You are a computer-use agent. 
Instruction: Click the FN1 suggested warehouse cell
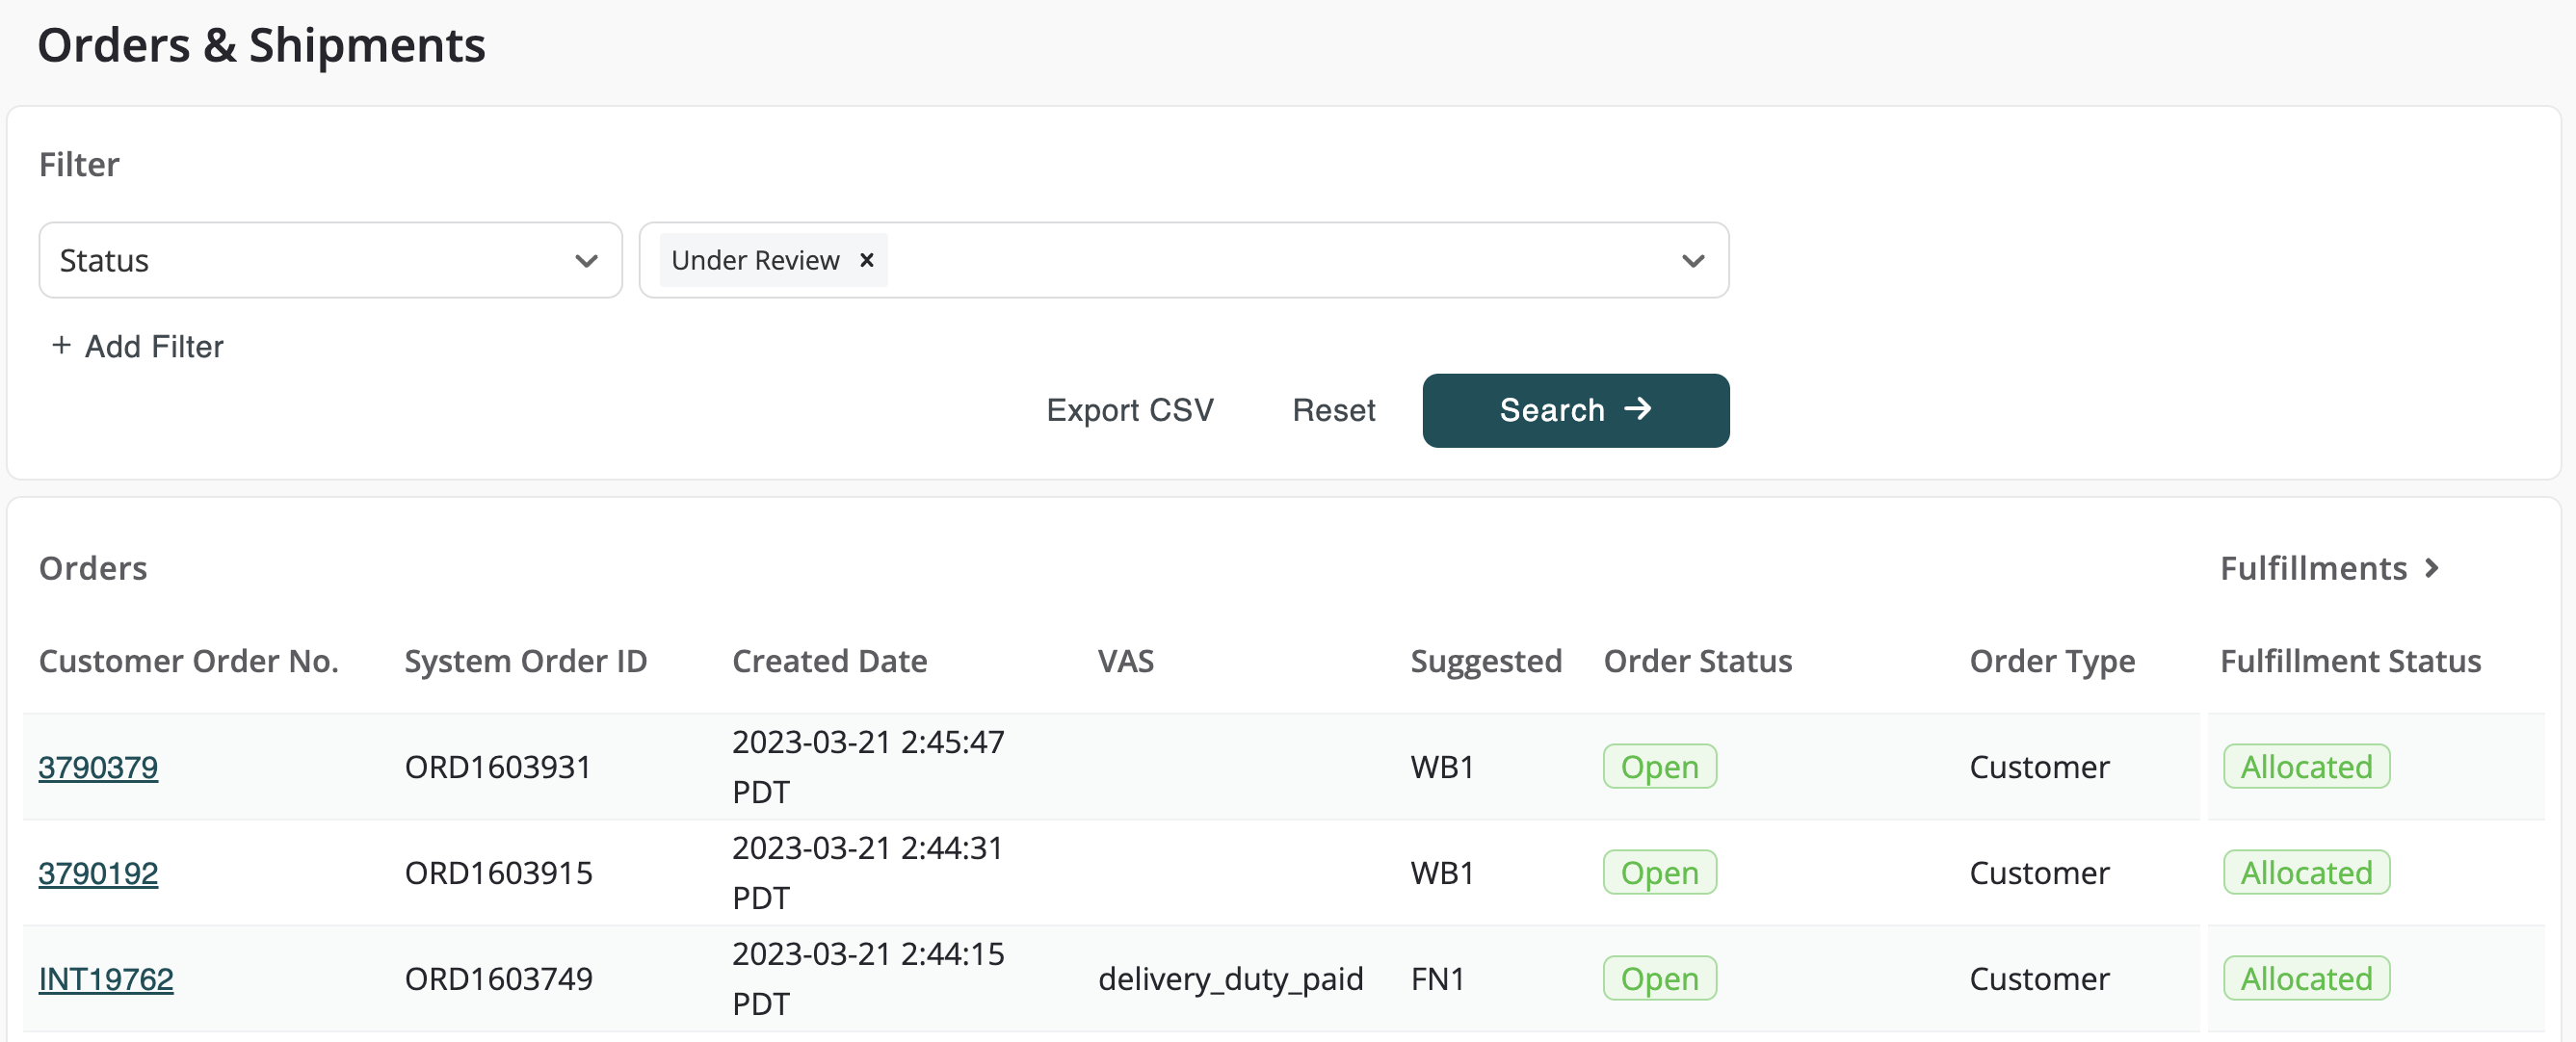(x=1437, y=979)
